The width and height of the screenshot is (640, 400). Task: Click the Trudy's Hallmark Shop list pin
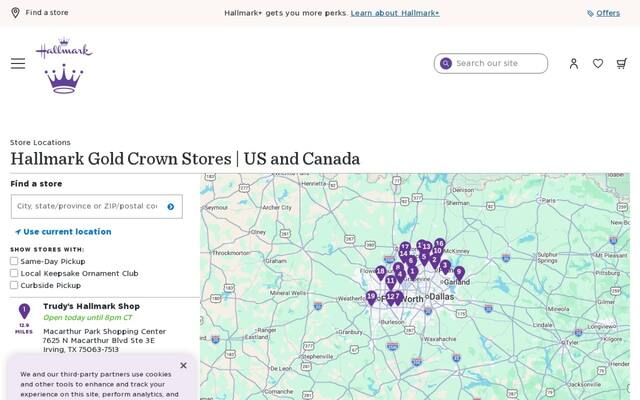point(24,311)
